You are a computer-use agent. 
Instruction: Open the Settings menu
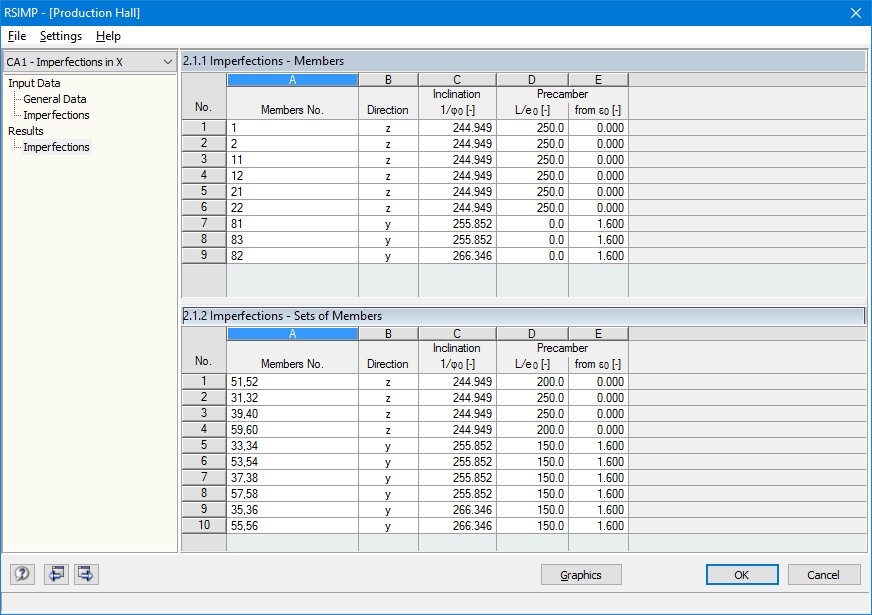(61, 36)
